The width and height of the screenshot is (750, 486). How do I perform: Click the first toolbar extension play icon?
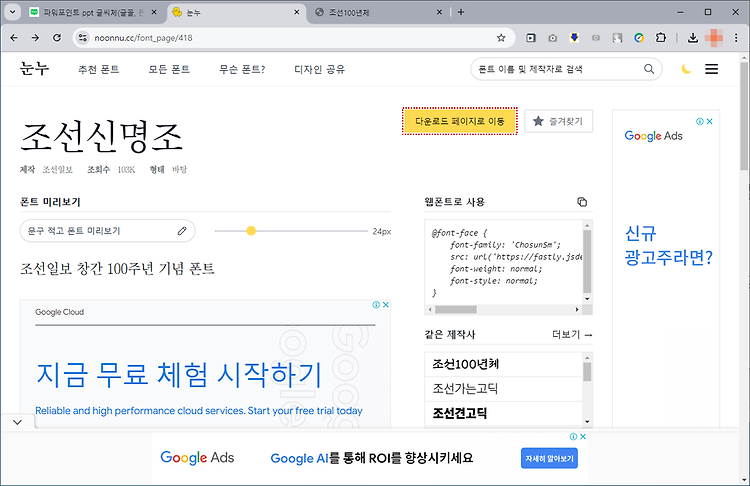[531, 38]
